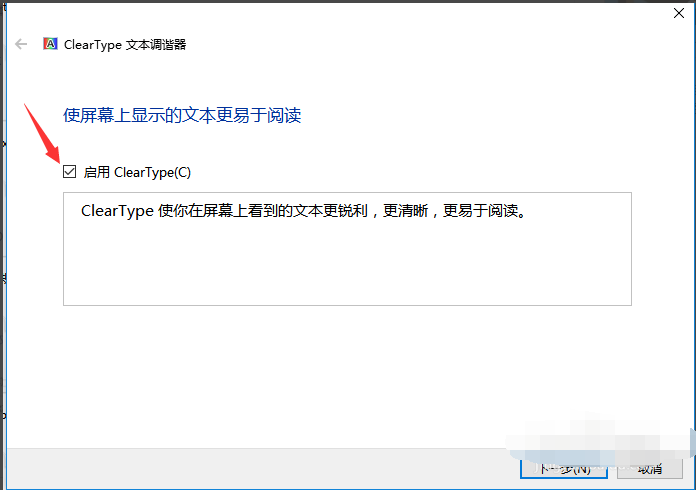
Task: Click the blue heading 使屏幕上显示的文本更易于阅读
Action: click(182, 115)
